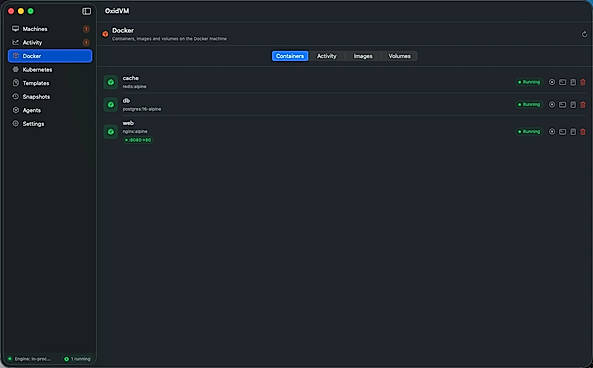
Task: Click the orange badge next to Machines
Action: pos(86,29)
